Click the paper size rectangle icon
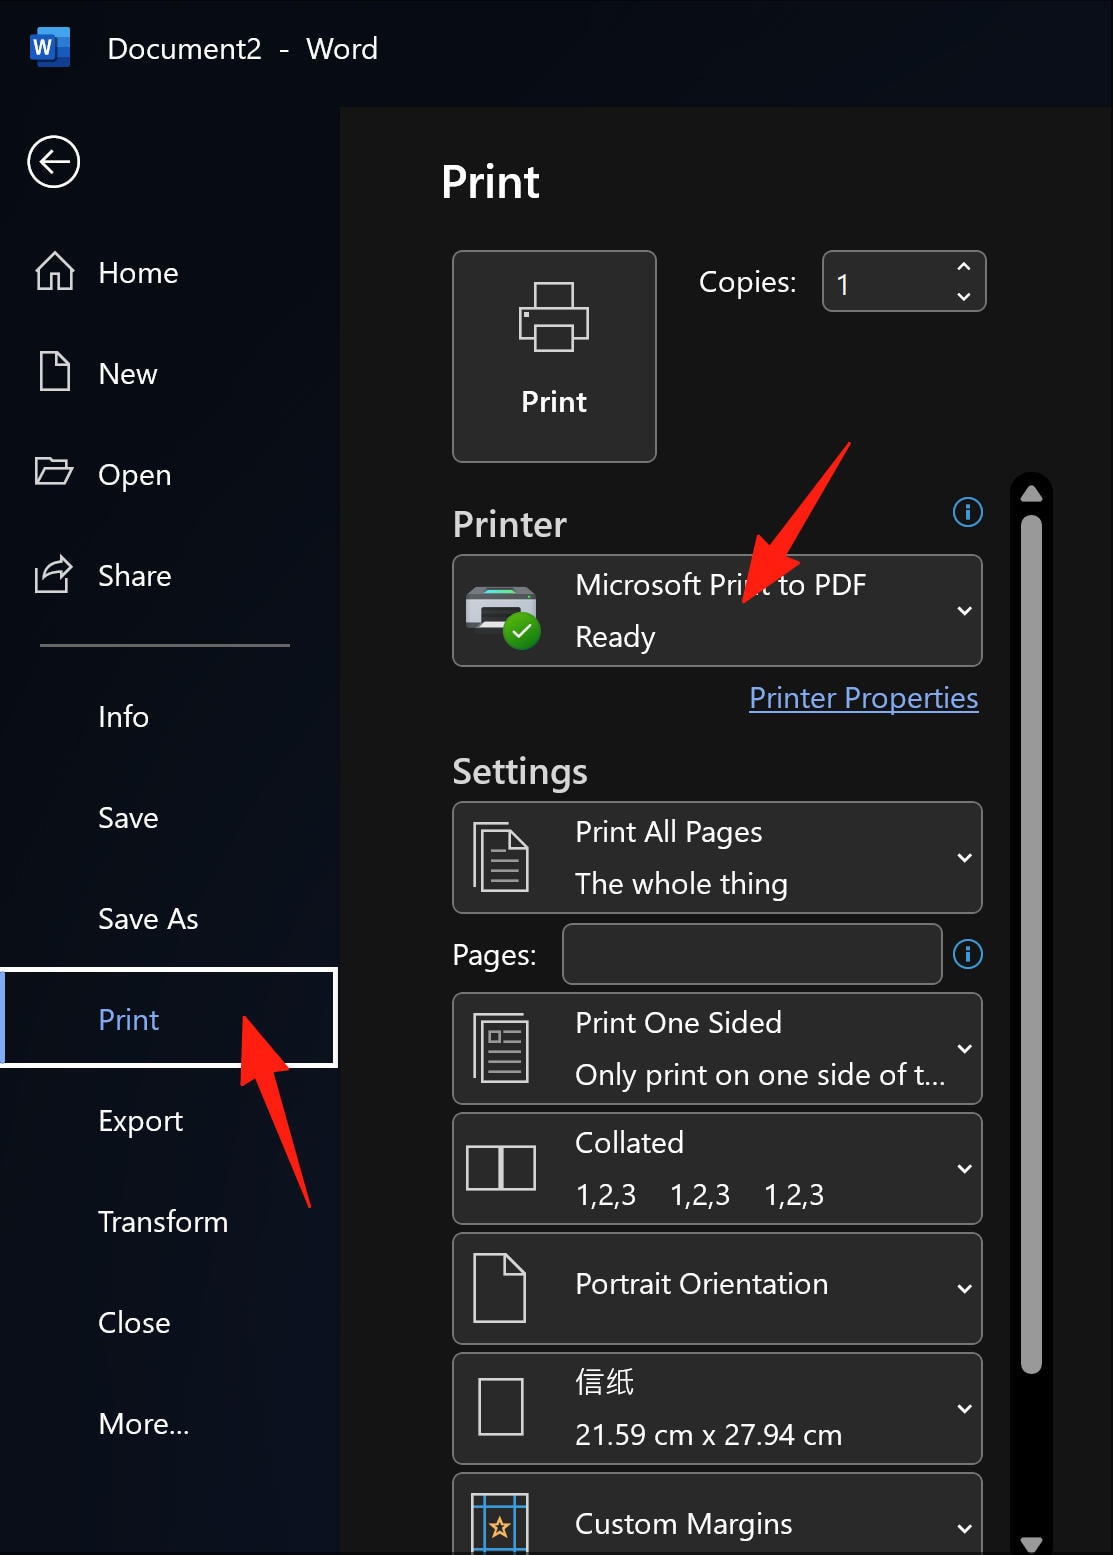1113x1555 pixels. [x=501, y=1407]
